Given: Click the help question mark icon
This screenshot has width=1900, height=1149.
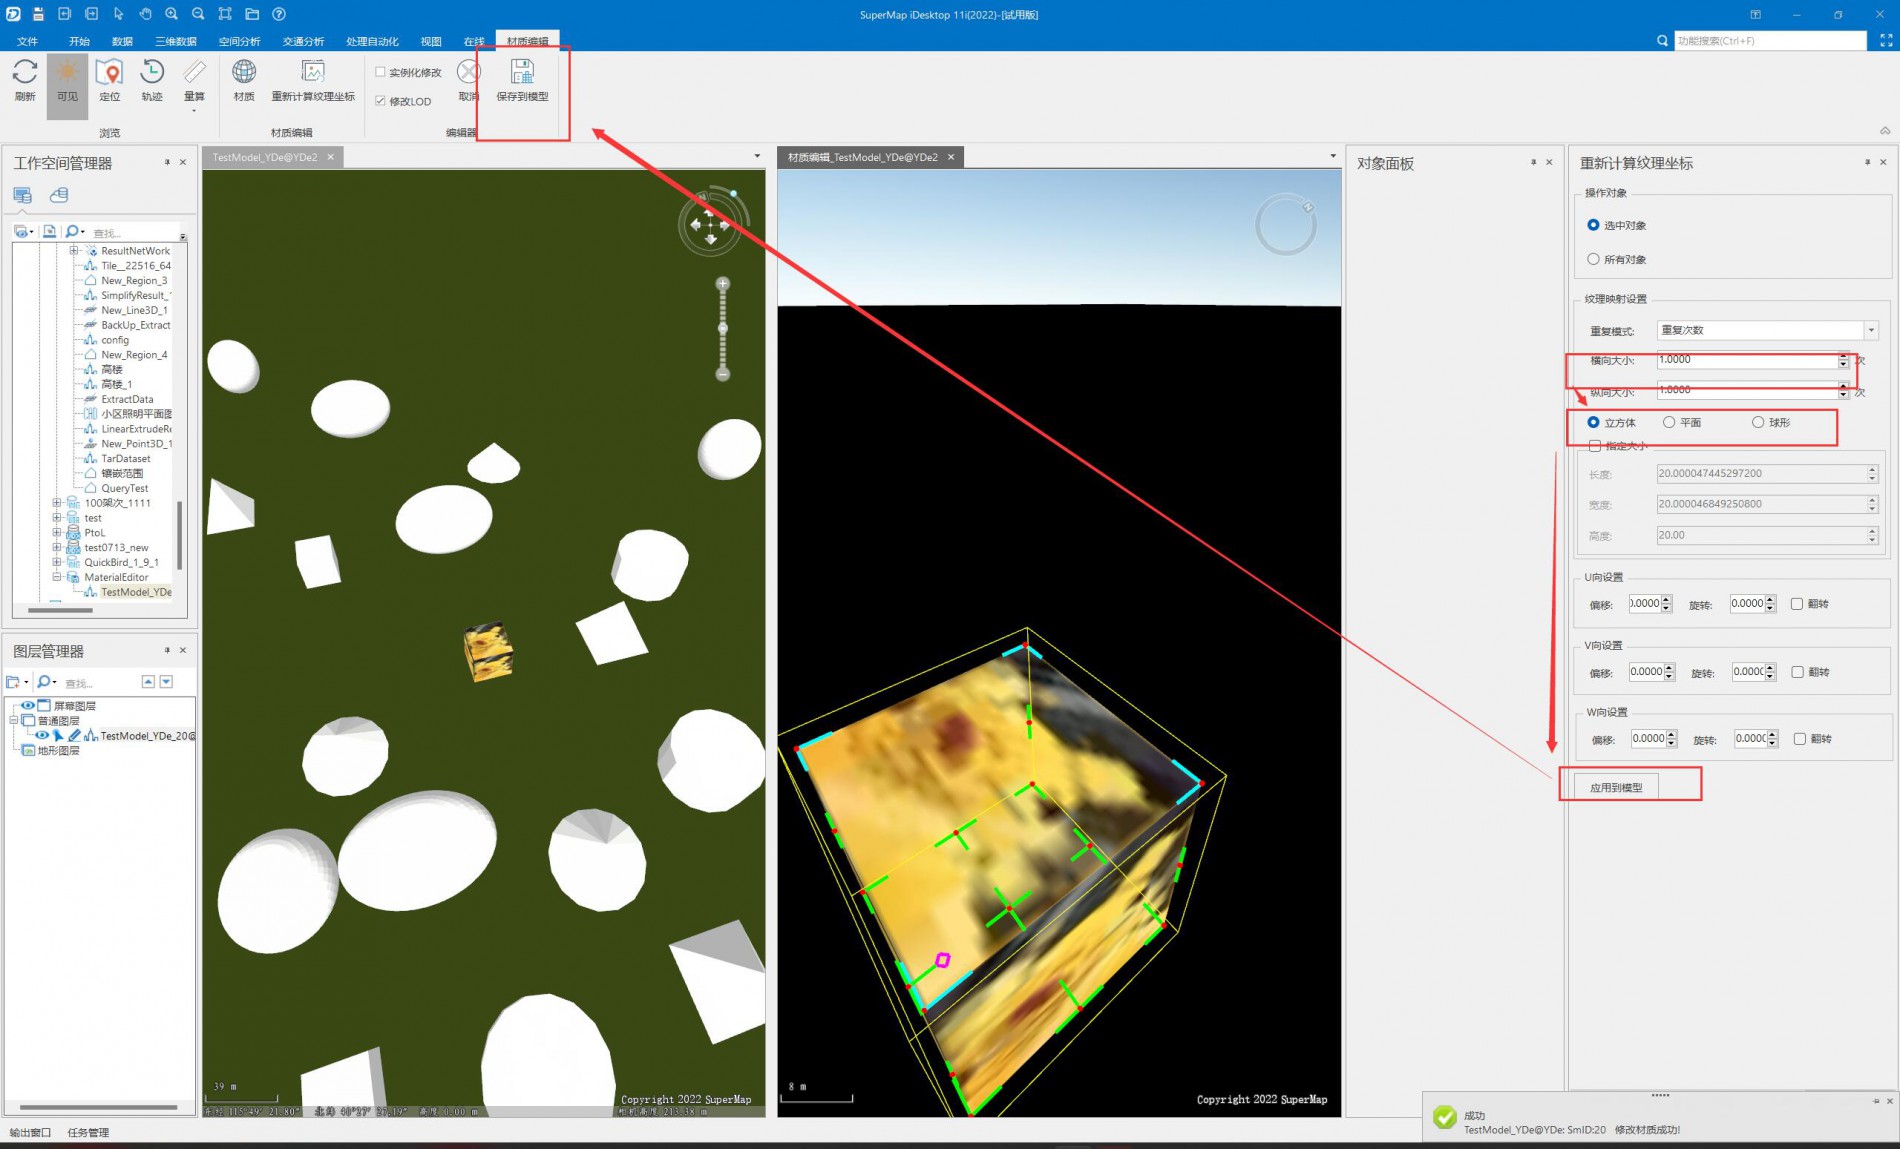Looking at the screenshot, I should point(279,14).
